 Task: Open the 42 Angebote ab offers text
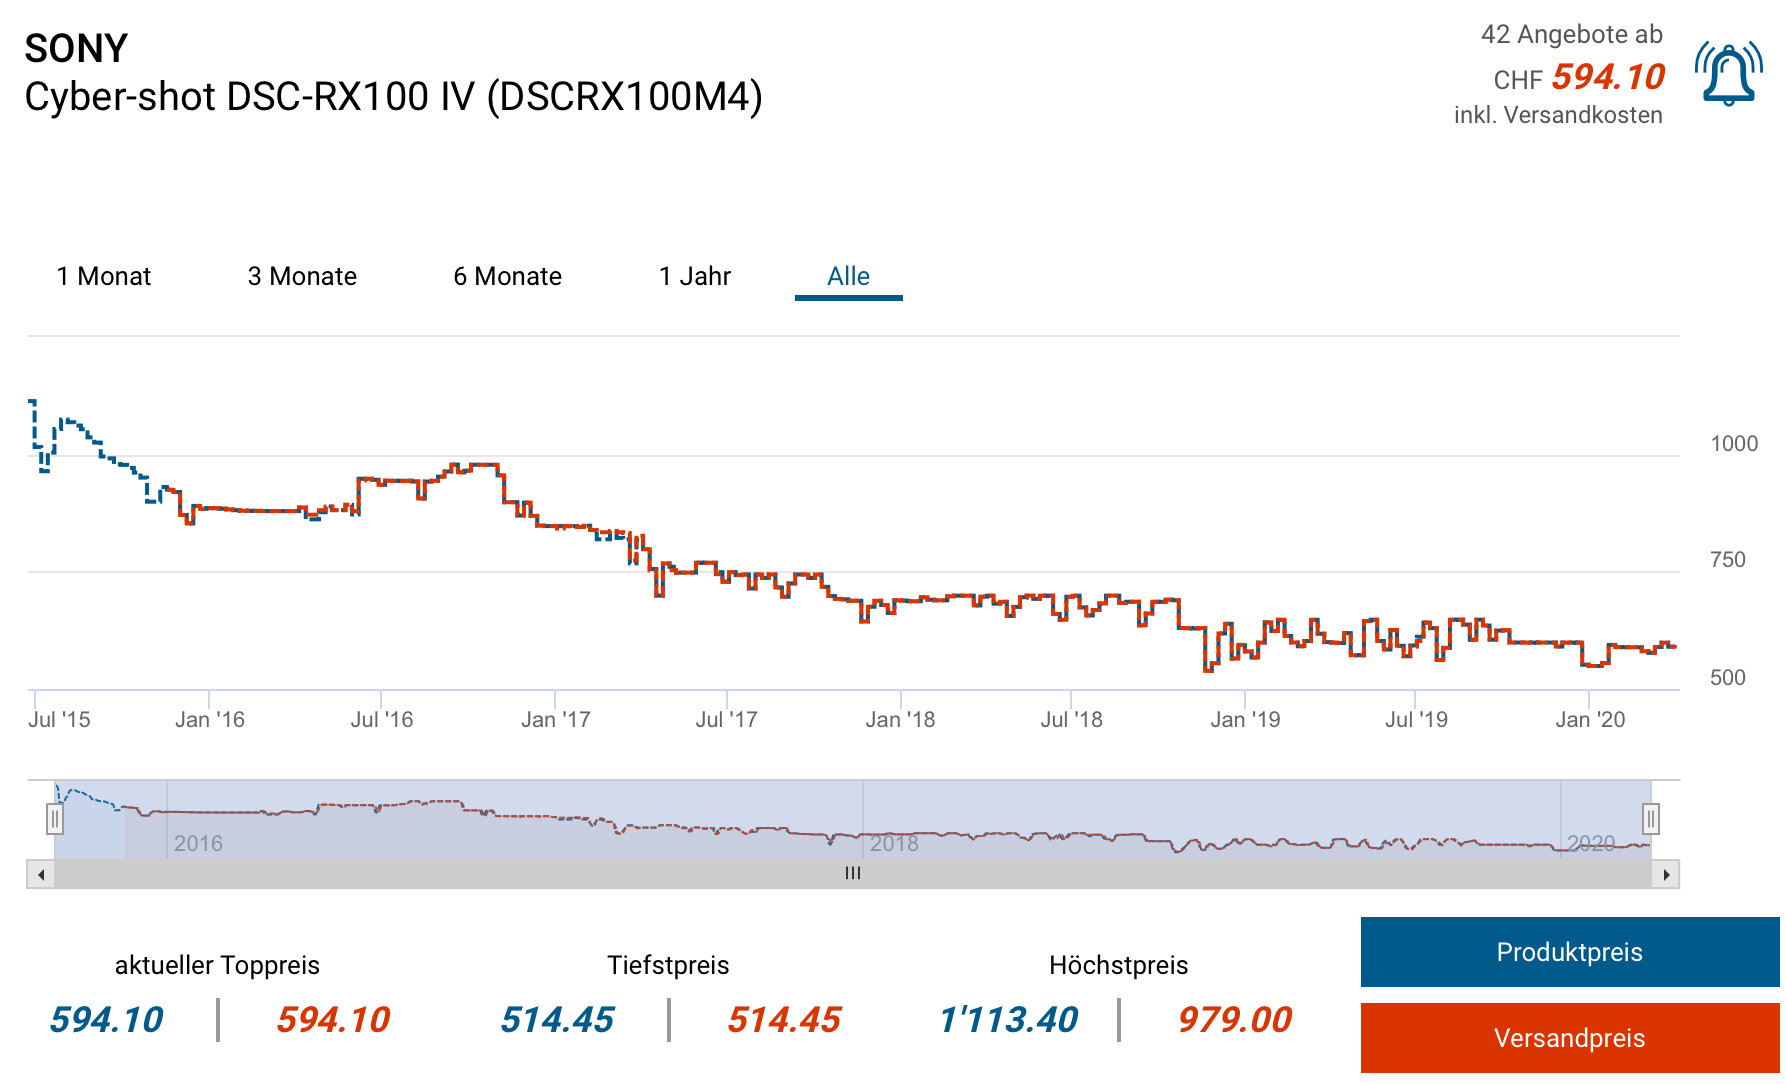coord(1571,35)
